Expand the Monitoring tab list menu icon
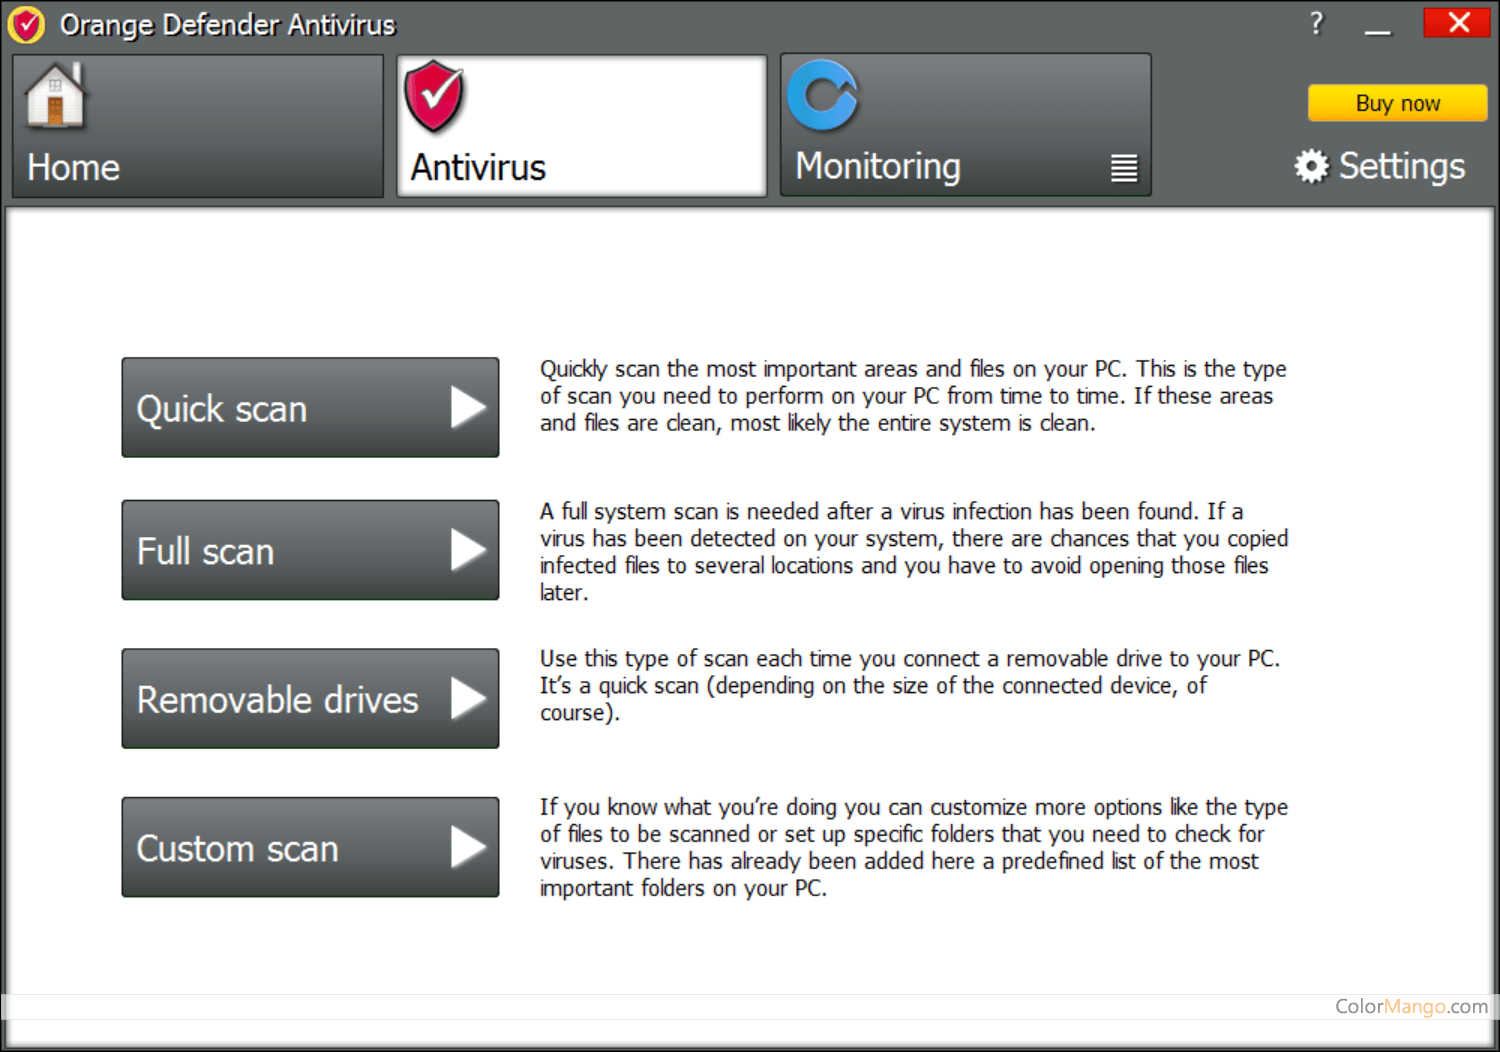1500x1052 pixels. click(x=1124, y=168)
